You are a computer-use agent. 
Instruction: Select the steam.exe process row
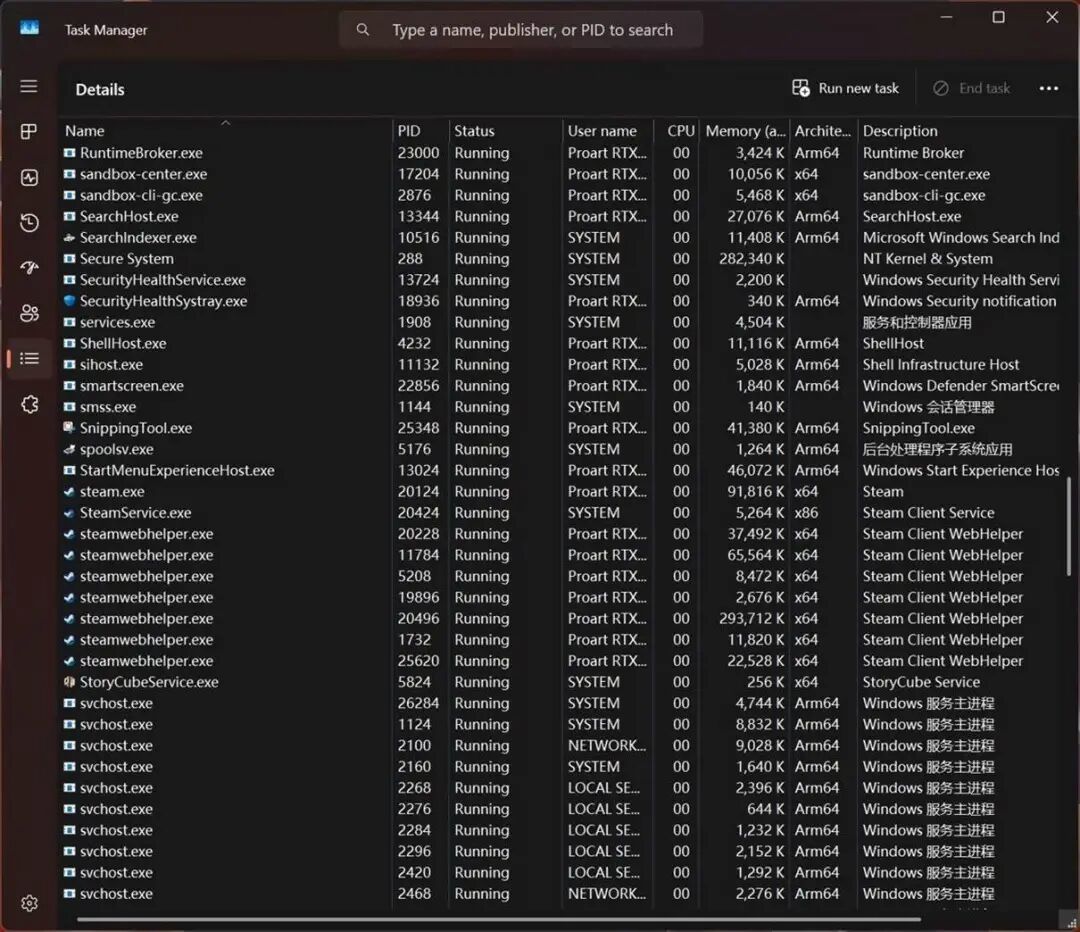click(561, 491)
